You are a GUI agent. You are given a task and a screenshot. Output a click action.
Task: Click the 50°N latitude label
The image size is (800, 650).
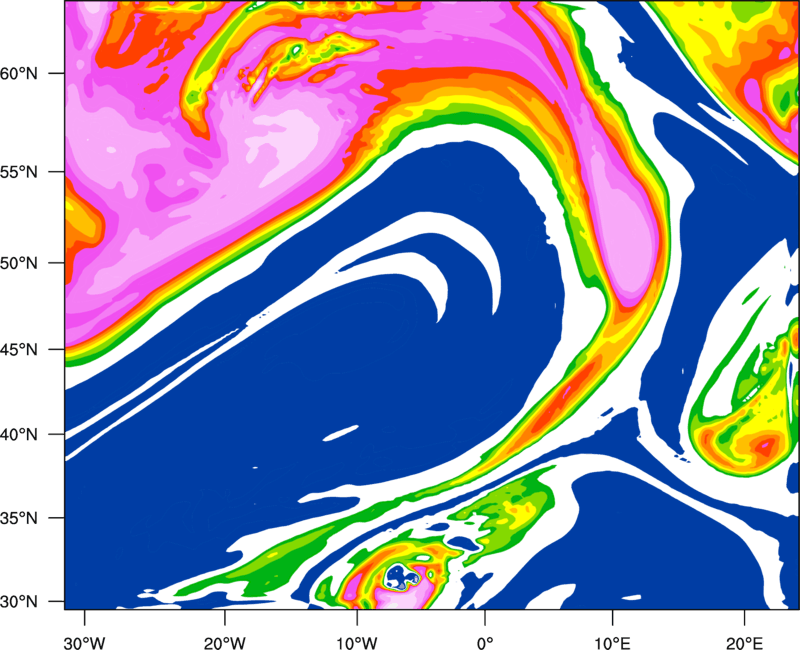point(19,263)
